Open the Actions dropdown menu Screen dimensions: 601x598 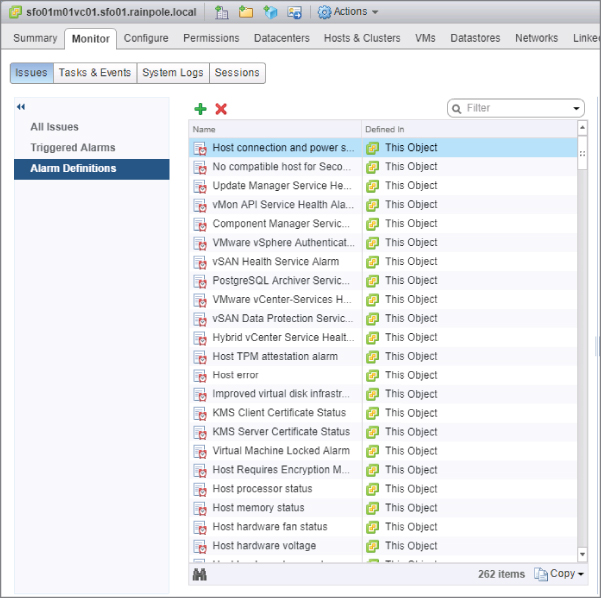(348, 12)
